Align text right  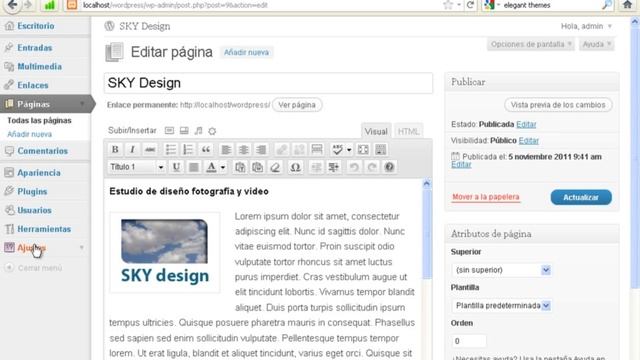(x=261, y=149)
